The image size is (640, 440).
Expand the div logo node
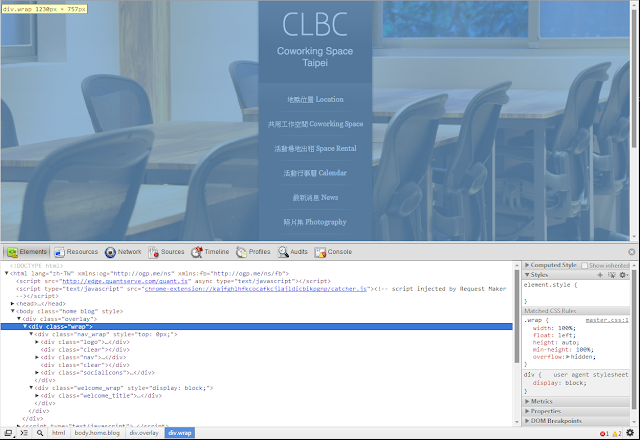37,342
